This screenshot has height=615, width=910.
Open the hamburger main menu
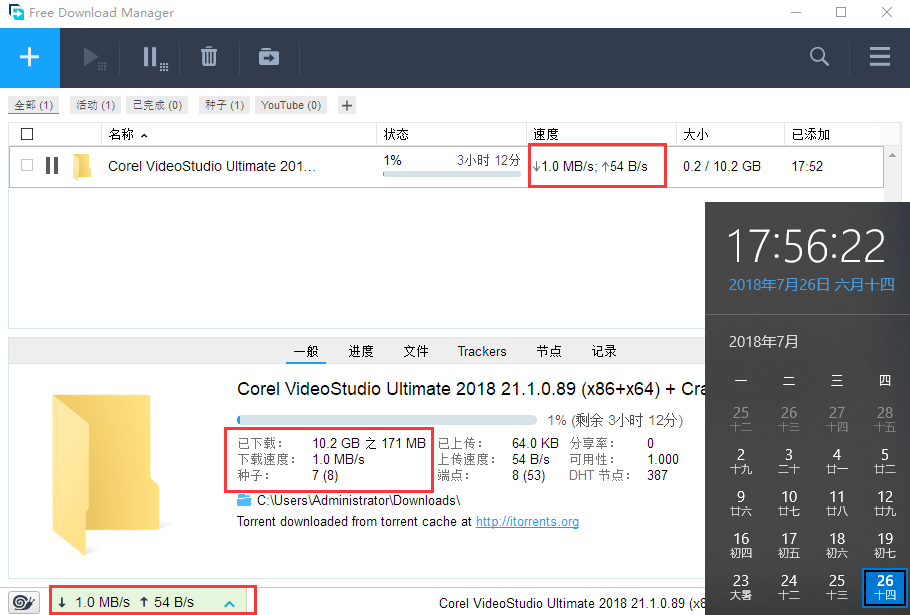pyautogui.click(x=880, y=57)
